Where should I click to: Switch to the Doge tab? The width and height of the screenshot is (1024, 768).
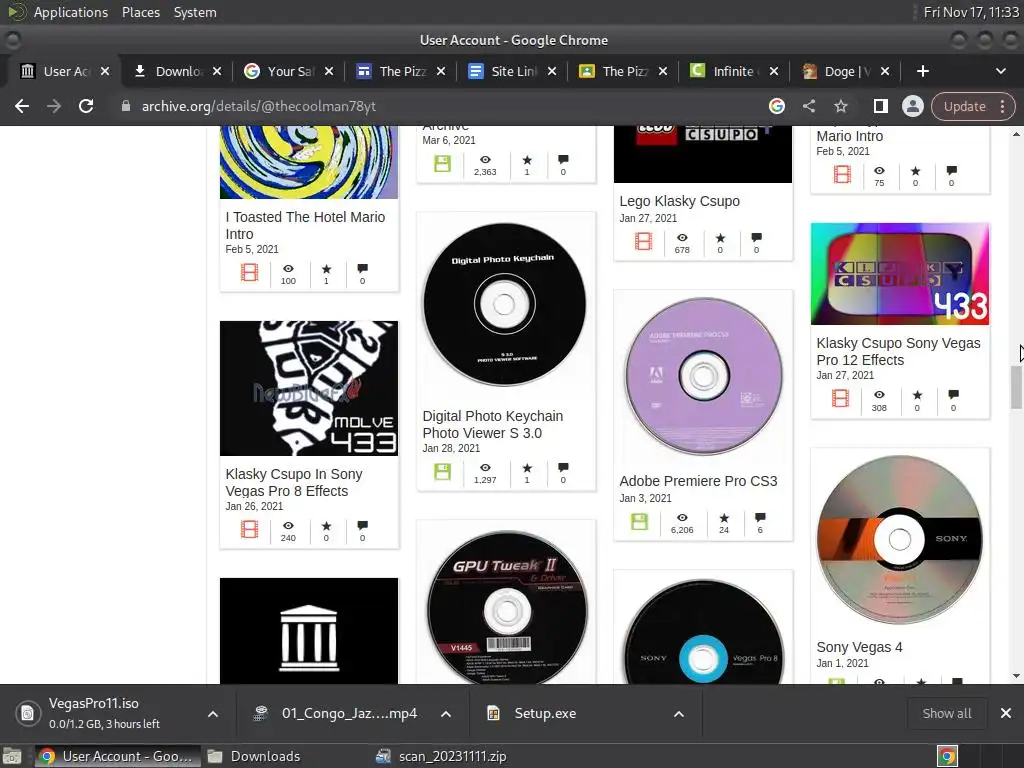pos(846,71)
